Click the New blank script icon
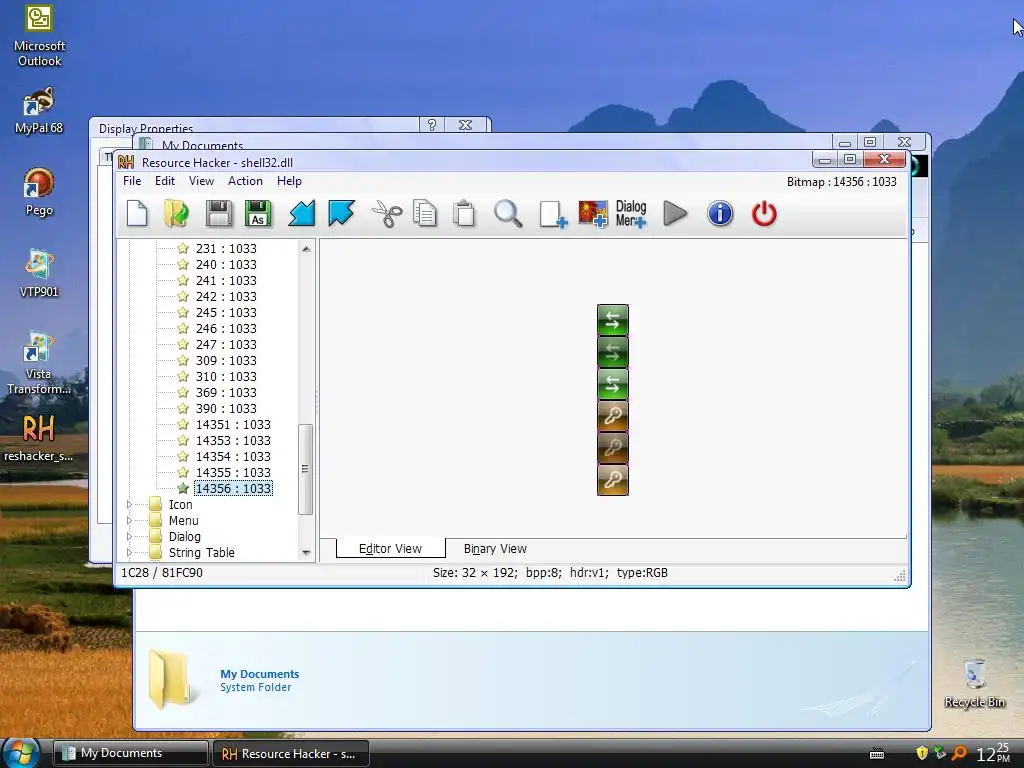 click(137, 214)
